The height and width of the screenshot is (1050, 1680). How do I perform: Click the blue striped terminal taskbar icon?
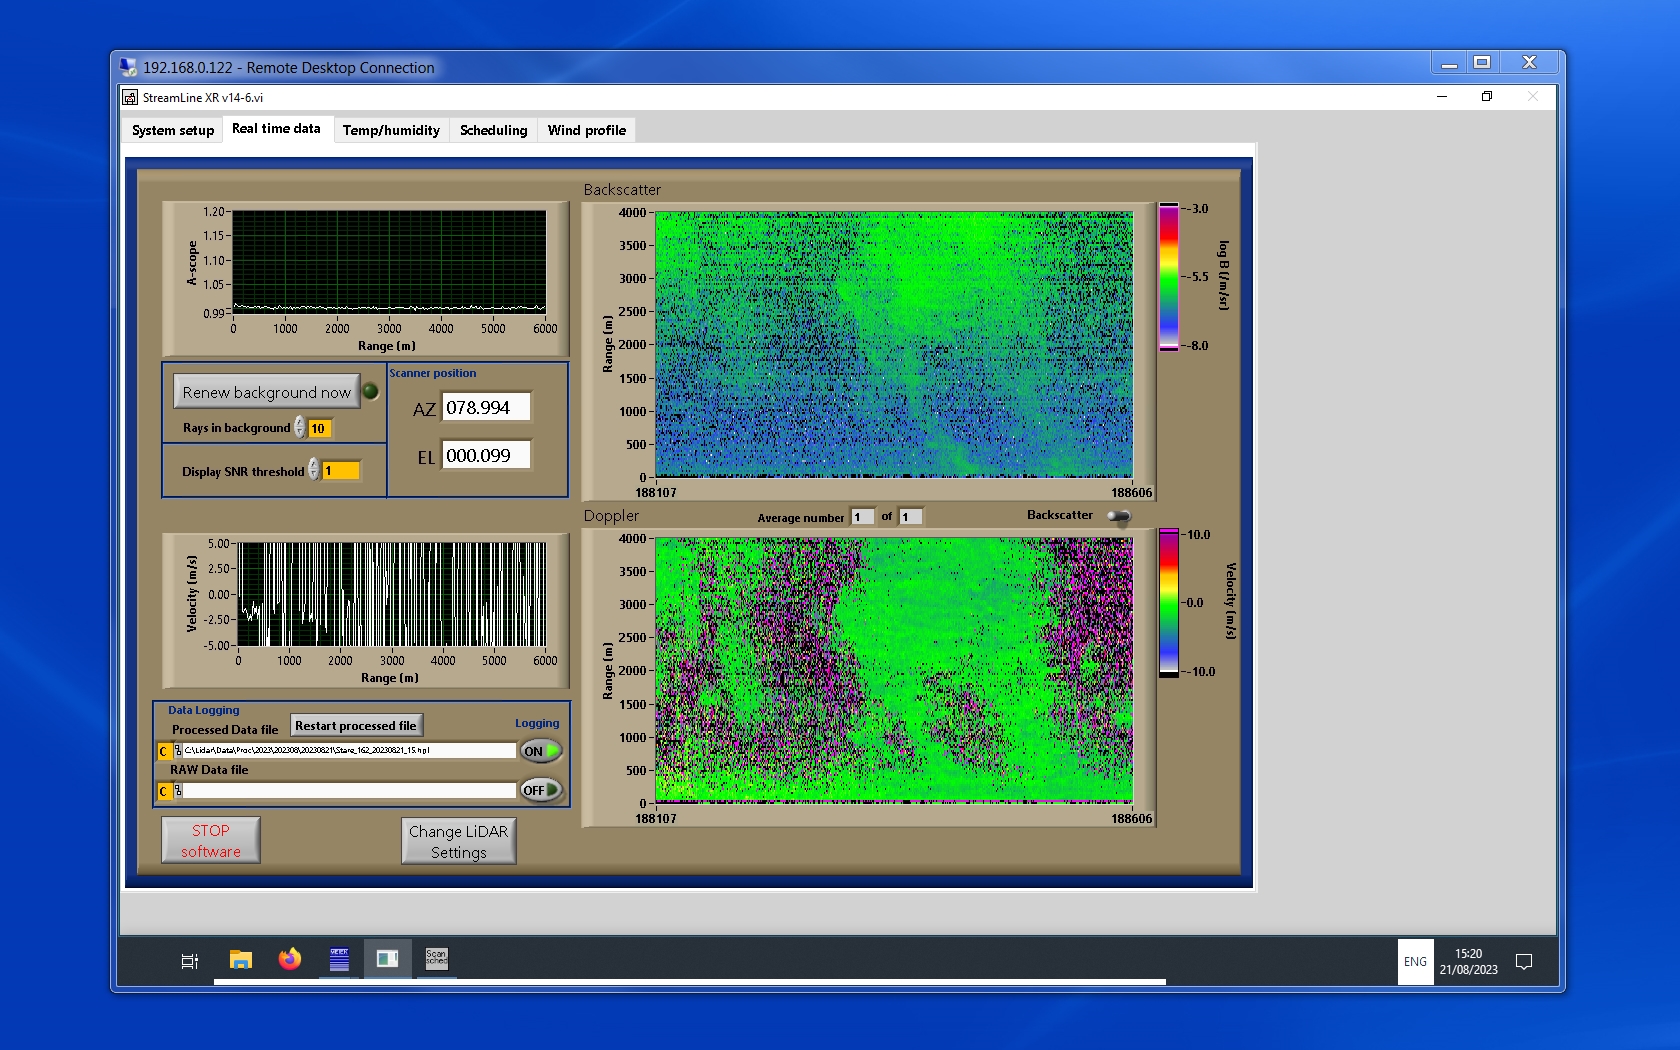click(339, 960)
